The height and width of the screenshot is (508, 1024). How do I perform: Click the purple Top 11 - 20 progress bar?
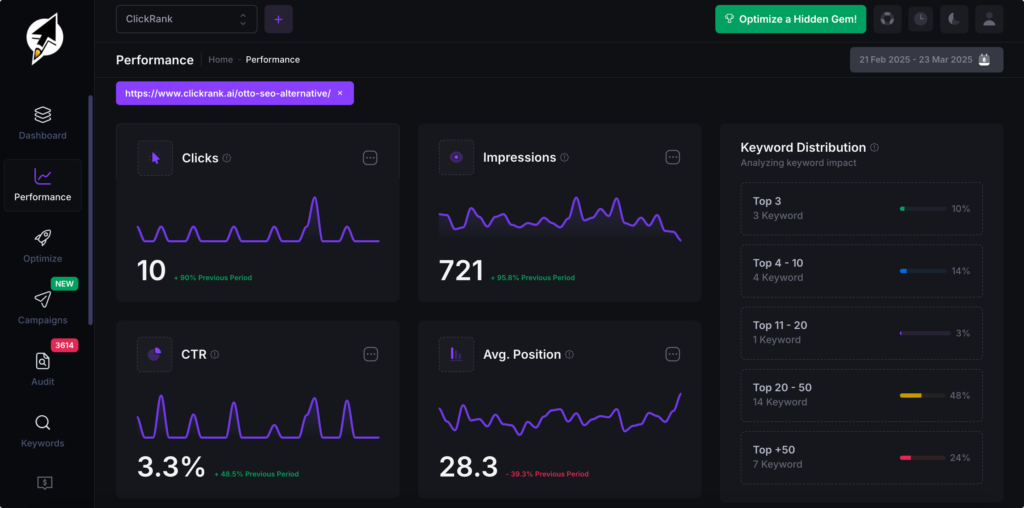pyautogui.click(x=925, y=333)
